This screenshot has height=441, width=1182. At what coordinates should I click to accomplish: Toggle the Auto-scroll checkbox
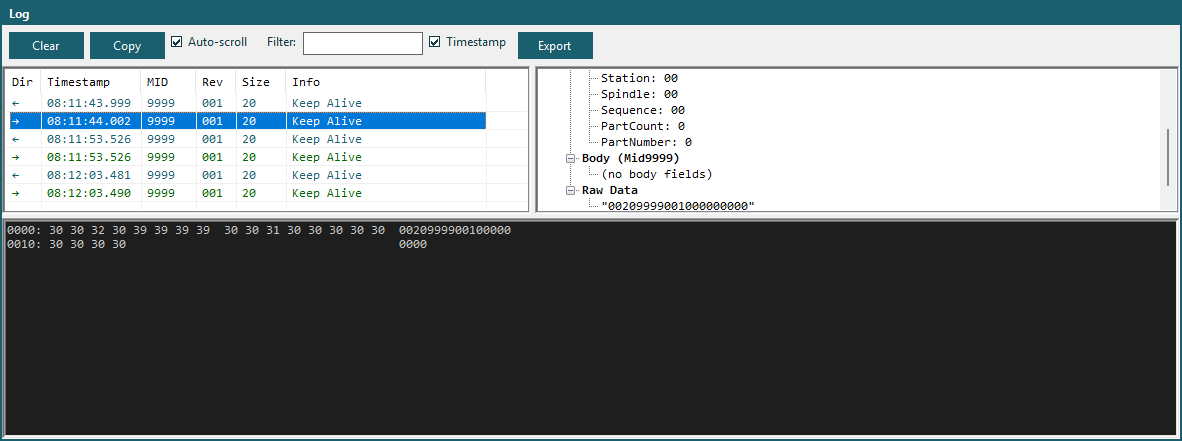point(177,41)
